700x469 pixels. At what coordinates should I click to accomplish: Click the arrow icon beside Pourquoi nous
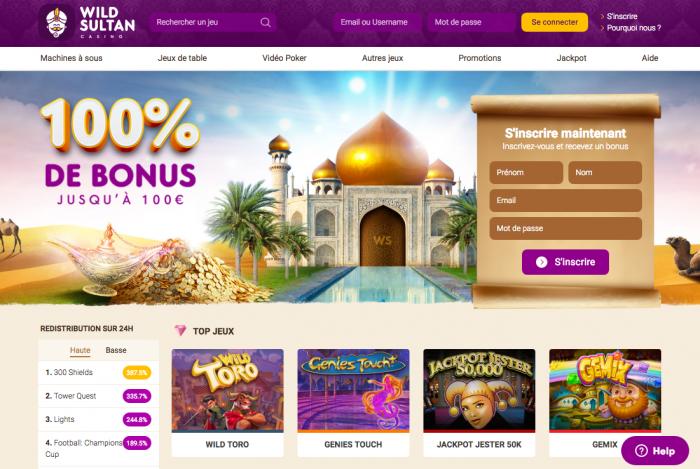tap(602, 28)
